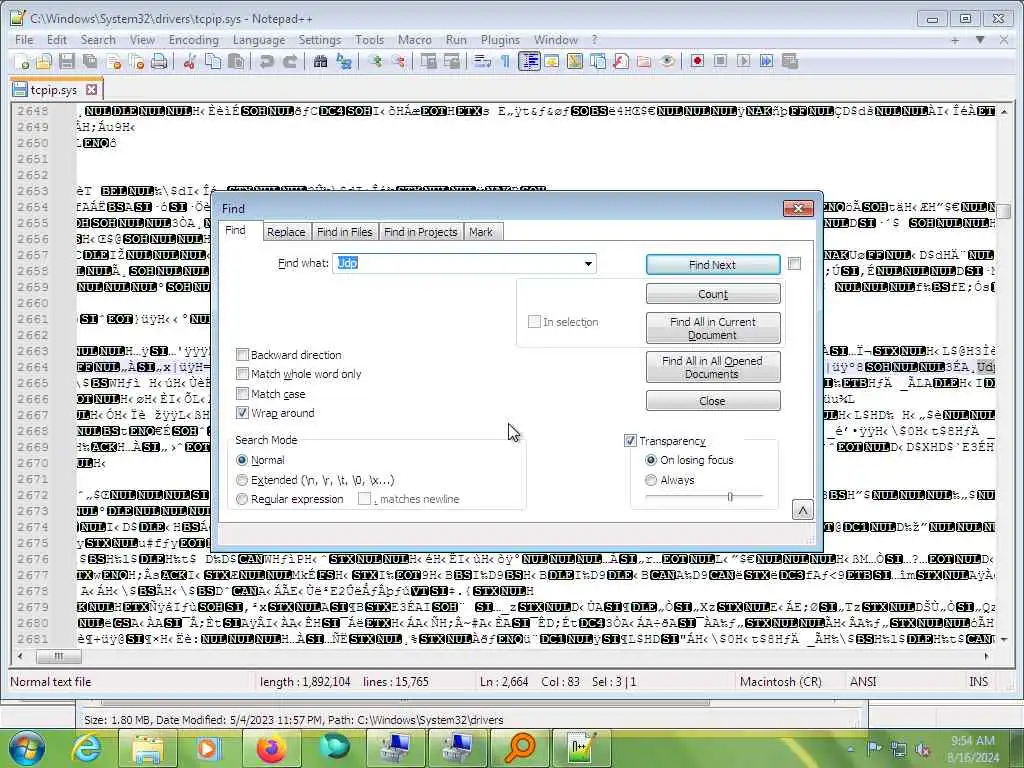Enable Match whole word only checkbox

(242, 374)
